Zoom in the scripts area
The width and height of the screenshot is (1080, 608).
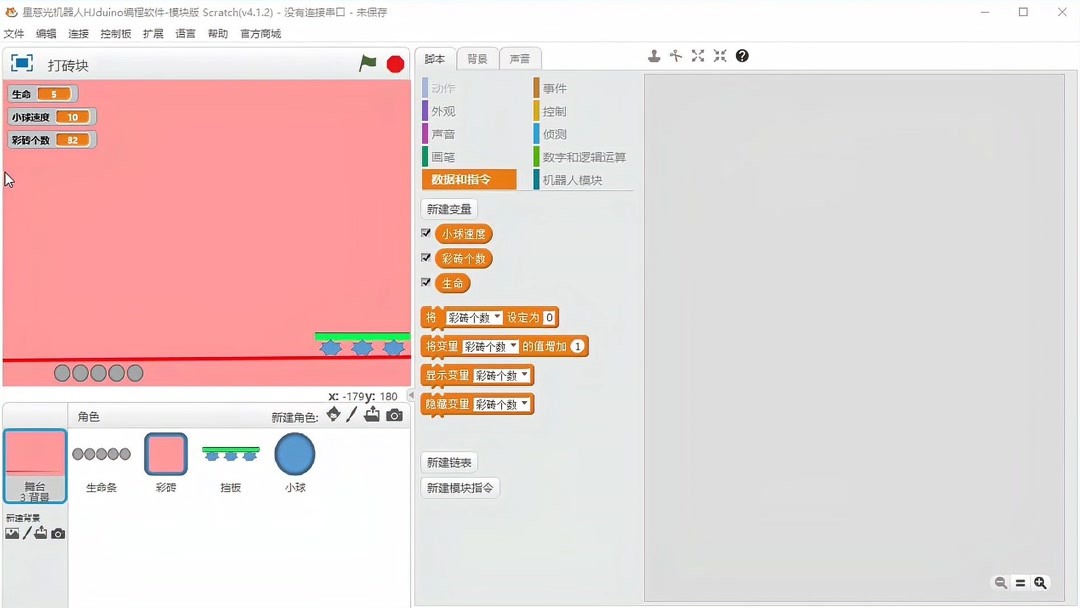[x=1040, y=582]
